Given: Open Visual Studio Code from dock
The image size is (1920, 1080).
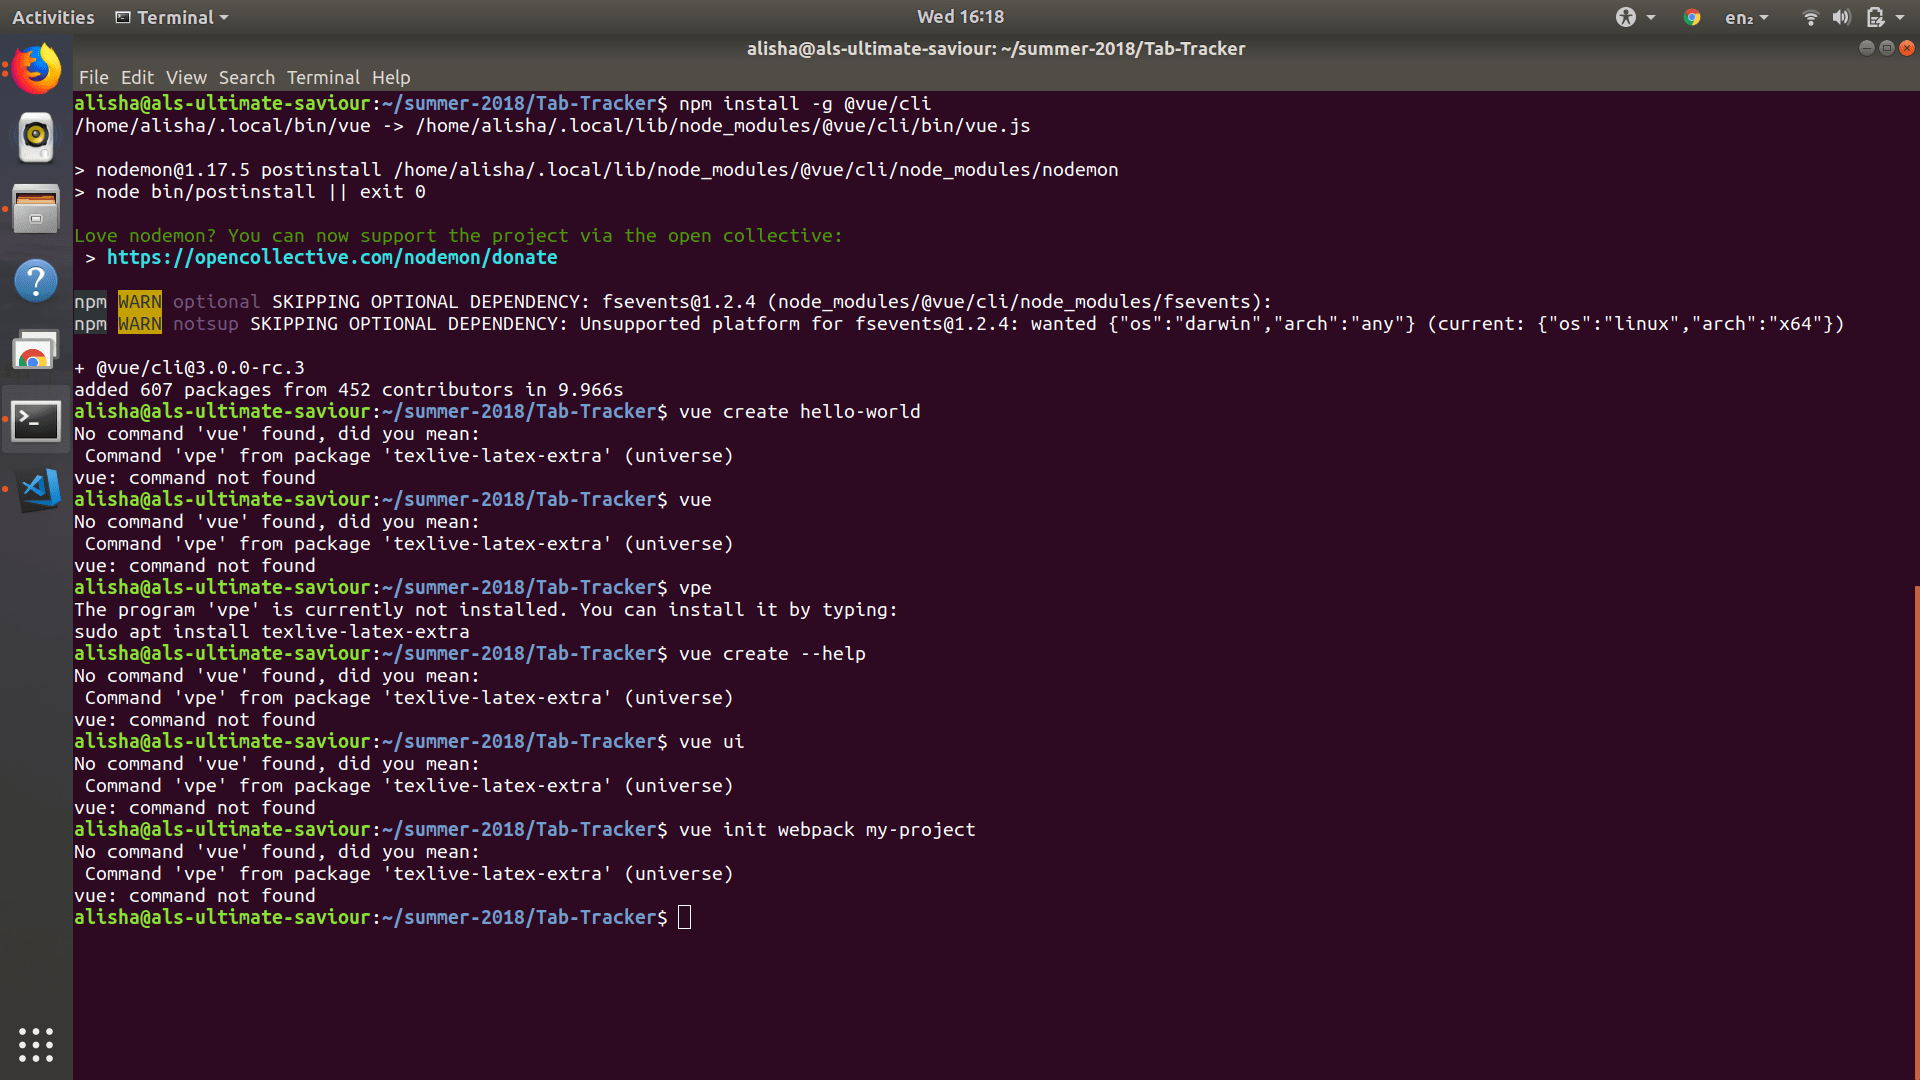Looking at the screenshot, I should [x=40, y=489].
